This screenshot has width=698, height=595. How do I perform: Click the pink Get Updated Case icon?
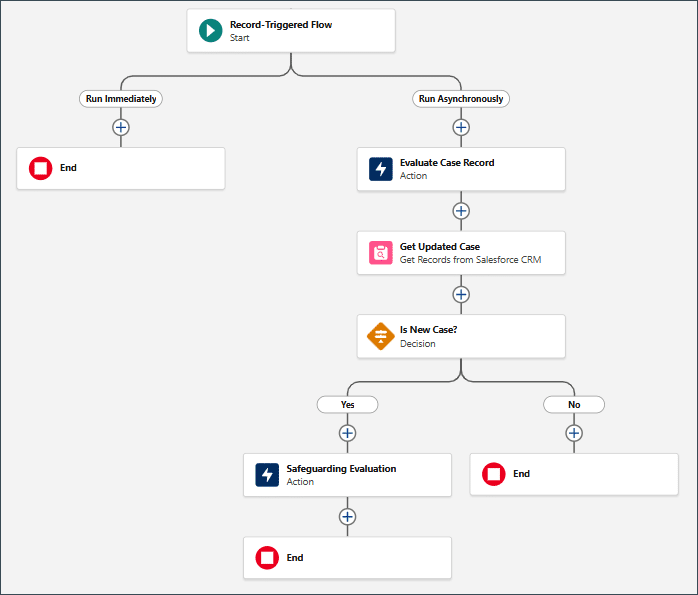(381, 253)
